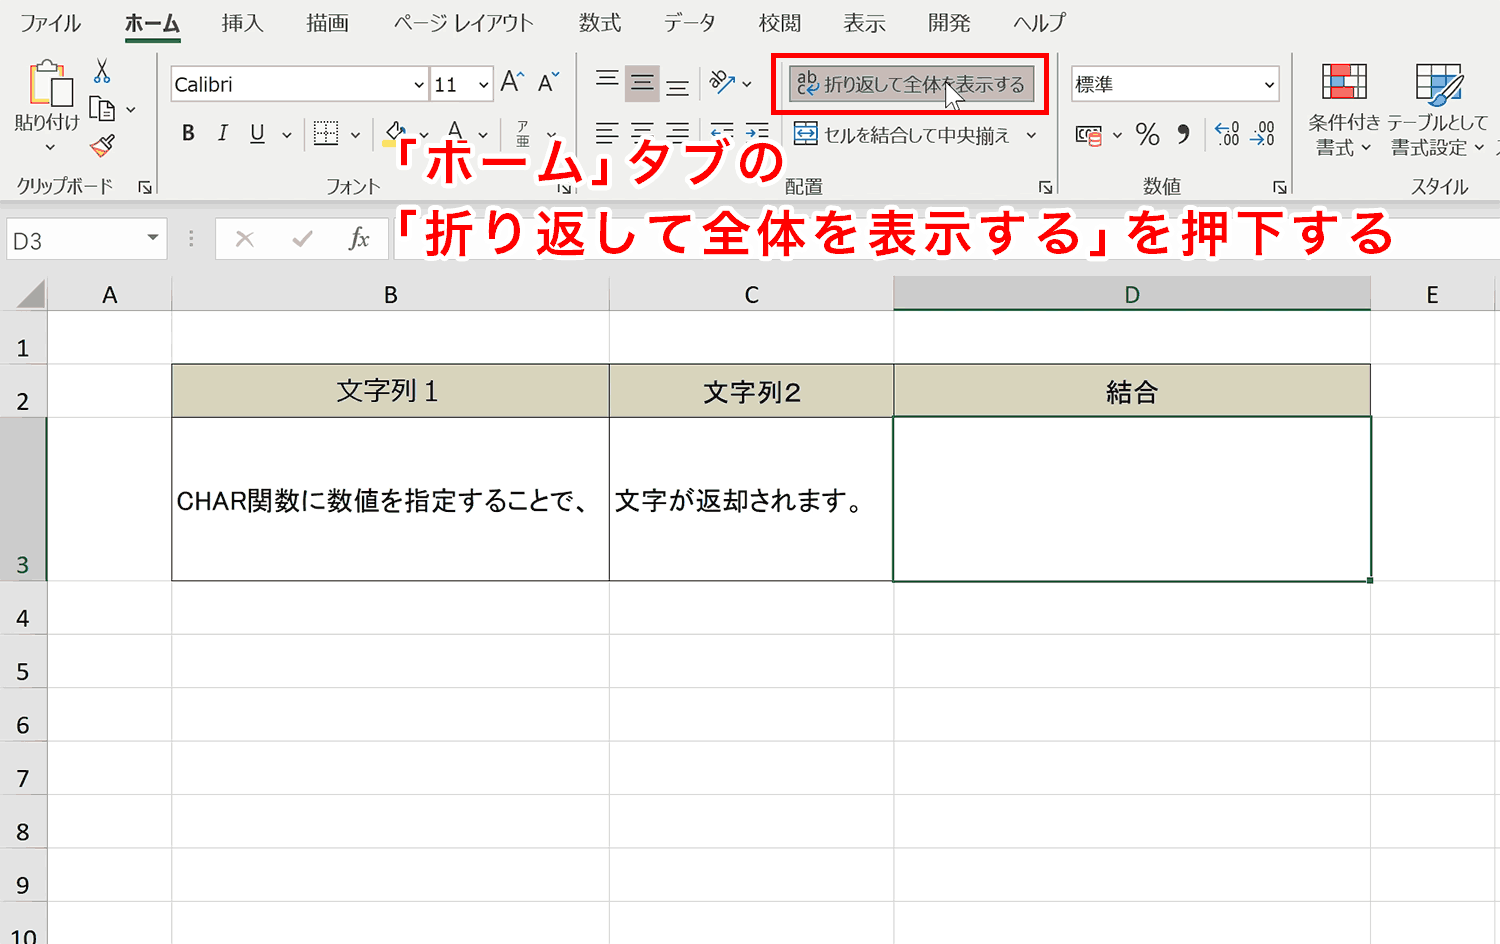
Task: Click the Cut scissors icon
Action: tap(102, 71)
